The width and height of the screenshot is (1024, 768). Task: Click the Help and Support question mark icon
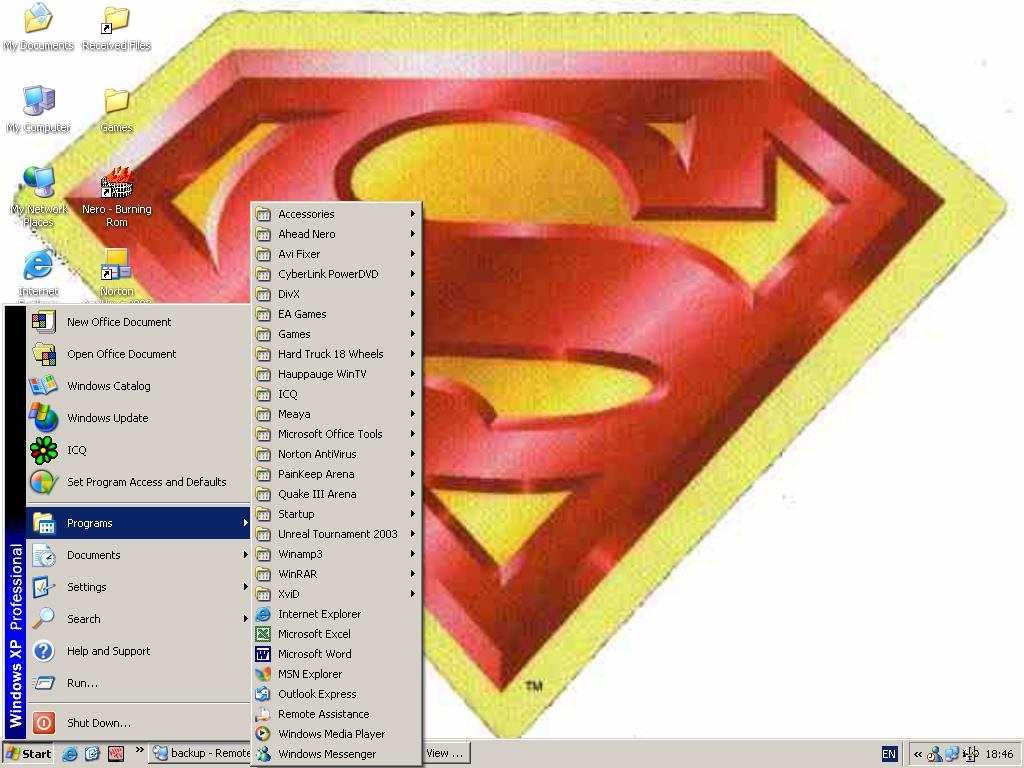click(44, 651)
